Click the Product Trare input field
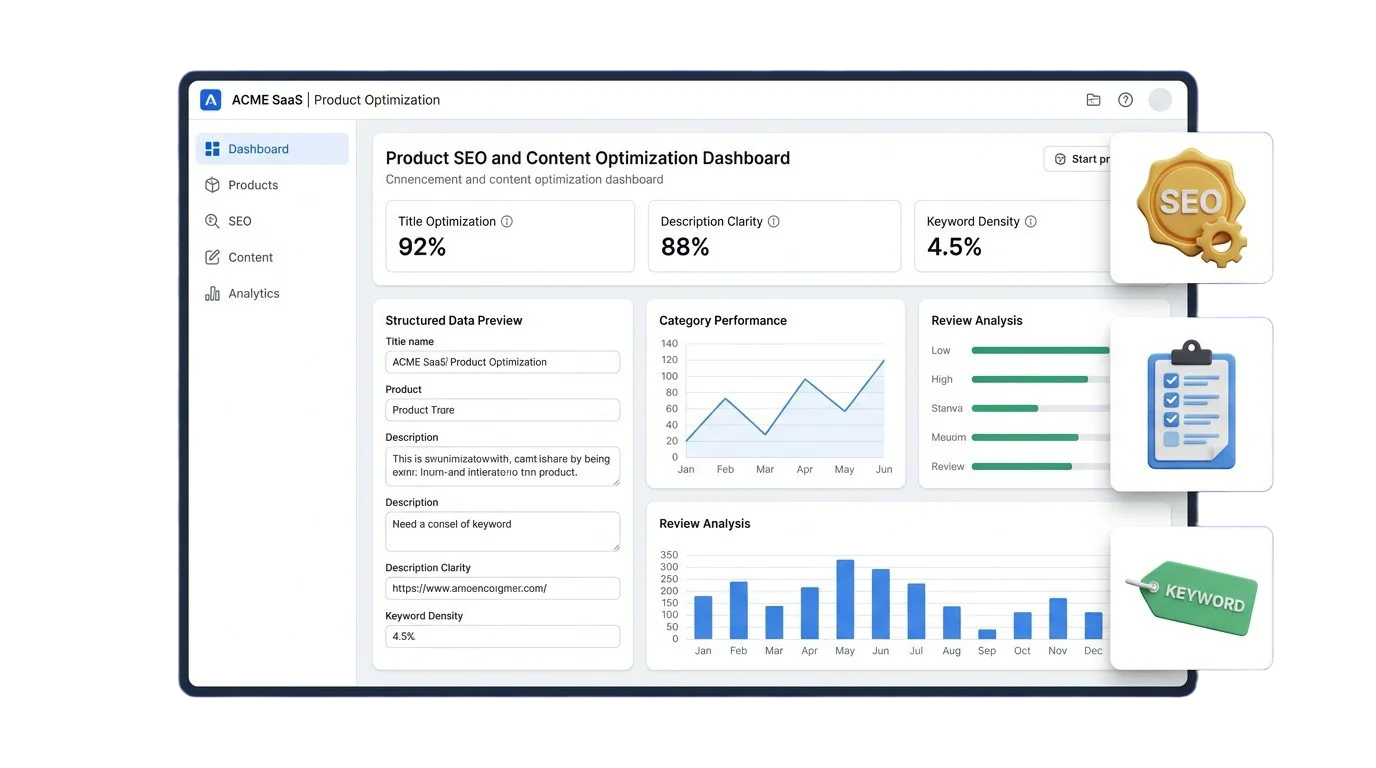The width and height of the screenshot is (1376, 768). 502,410
